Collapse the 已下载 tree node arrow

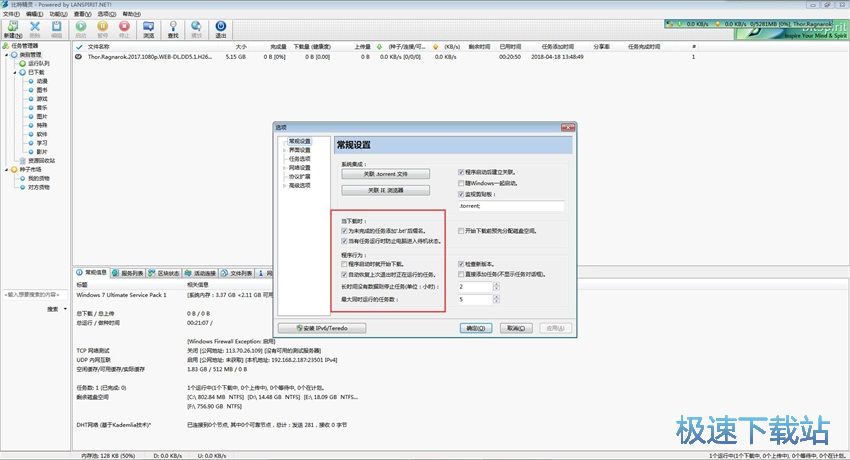15,72
